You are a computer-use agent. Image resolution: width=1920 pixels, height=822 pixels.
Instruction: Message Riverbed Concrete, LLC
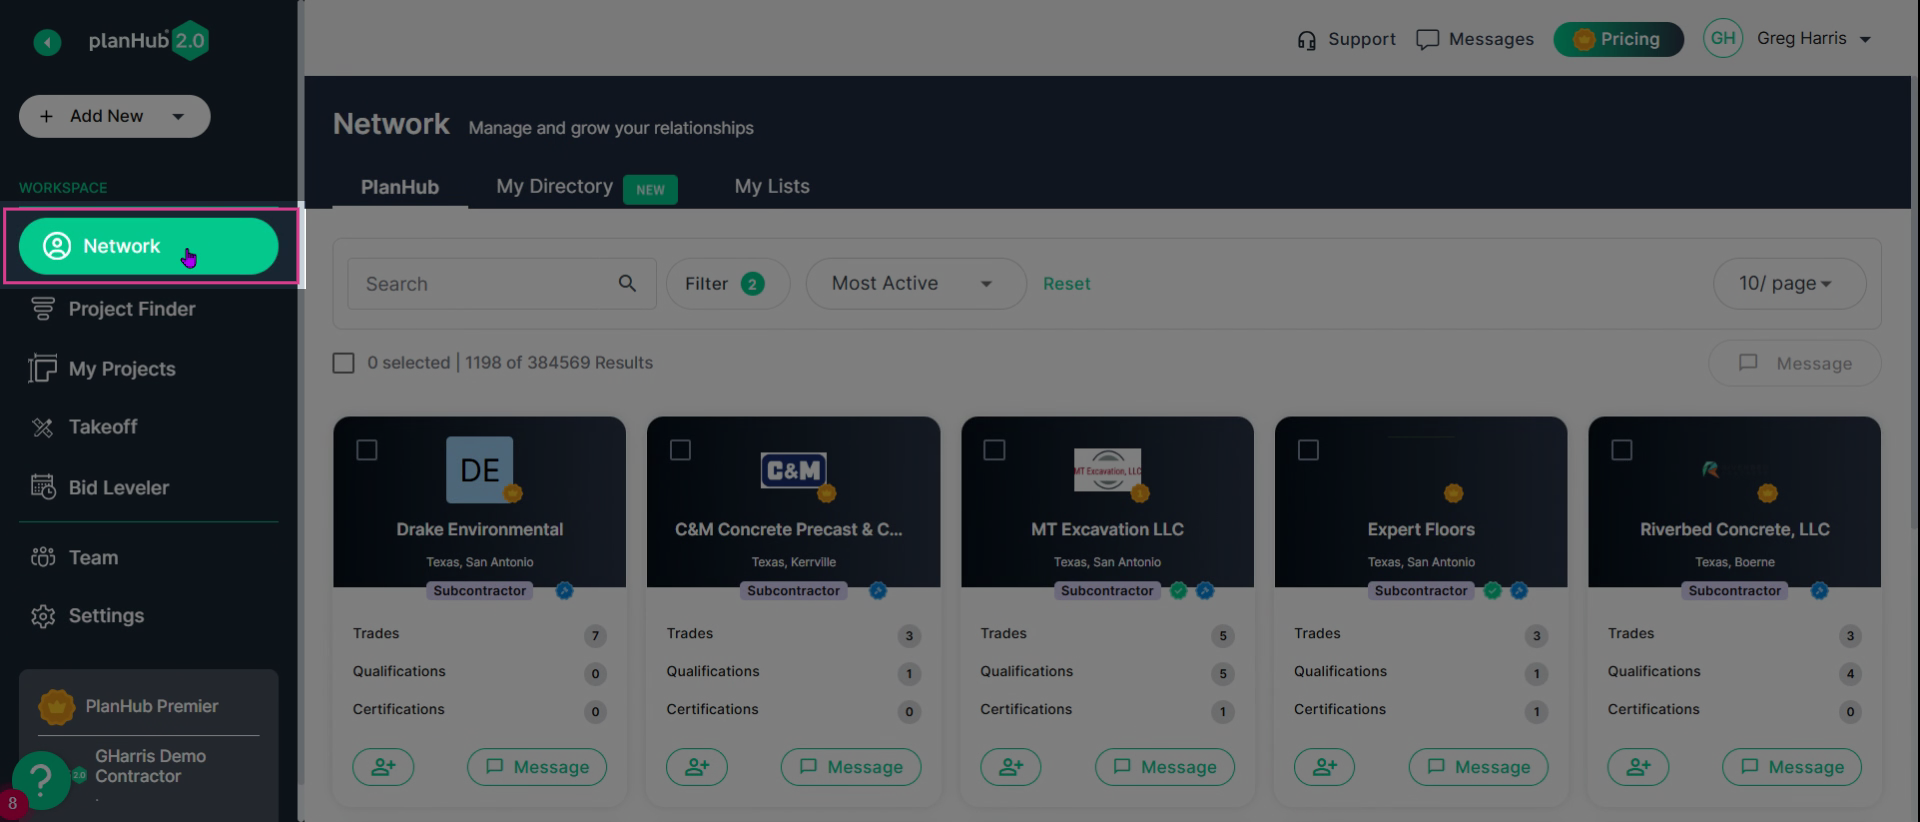coord(1792,767)
